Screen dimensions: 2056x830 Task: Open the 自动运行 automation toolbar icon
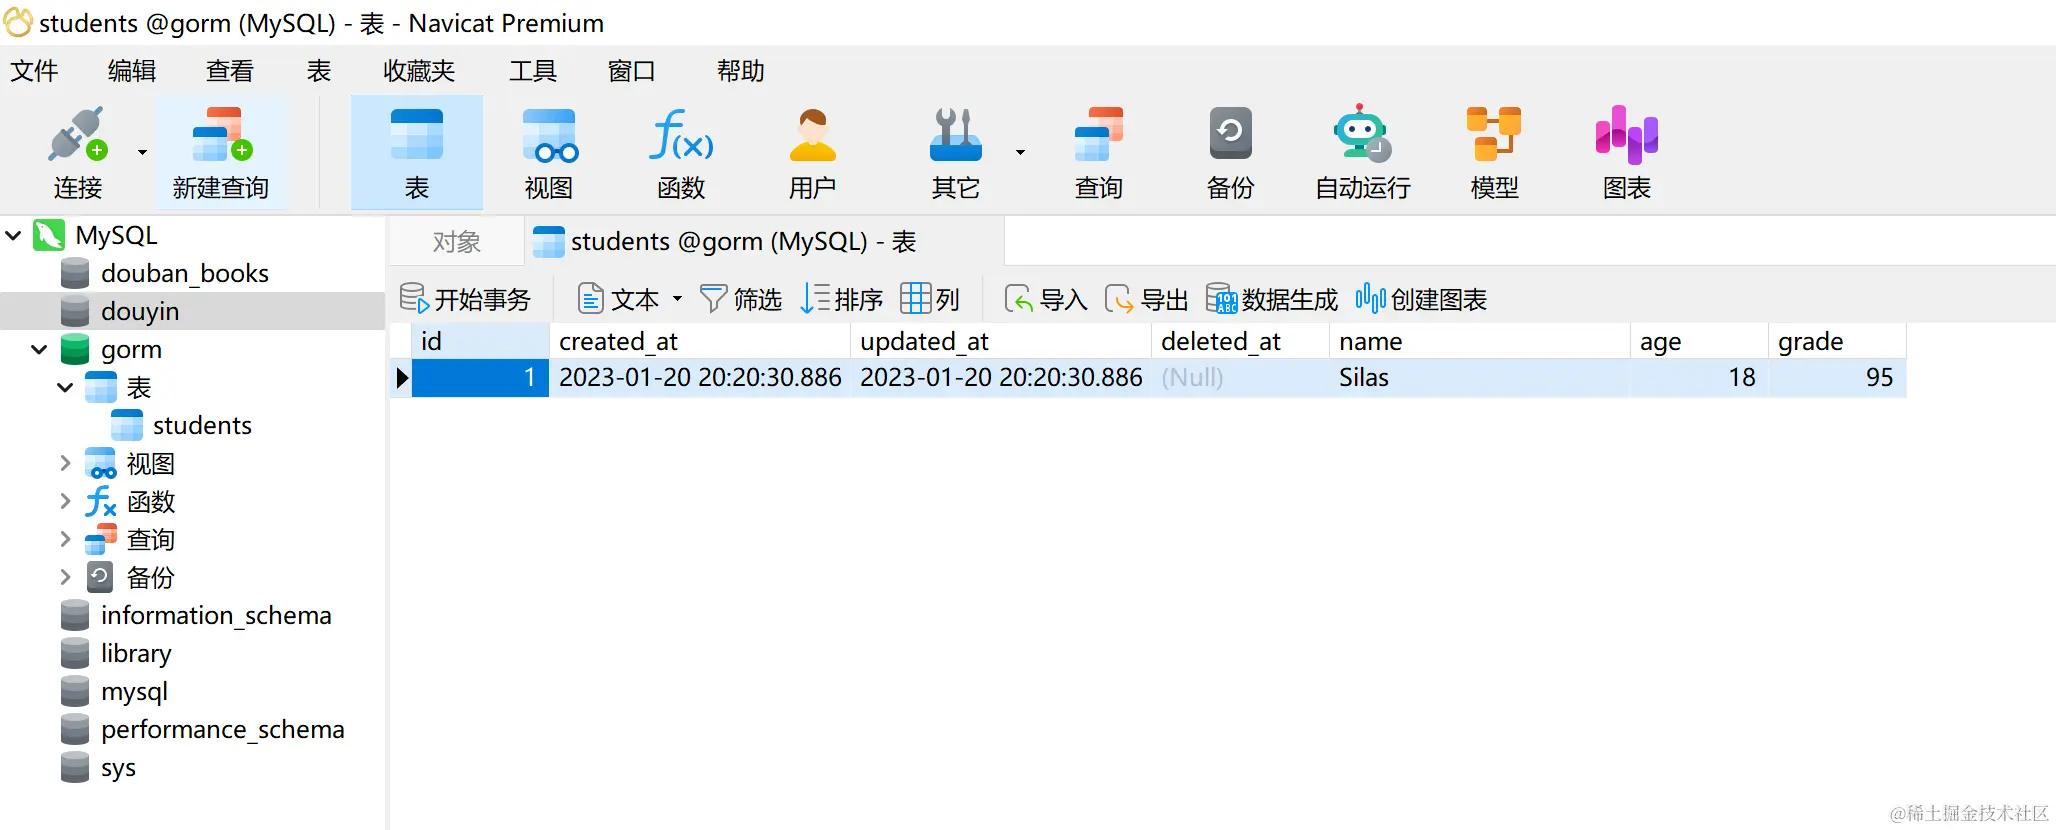click(1362, 152)
